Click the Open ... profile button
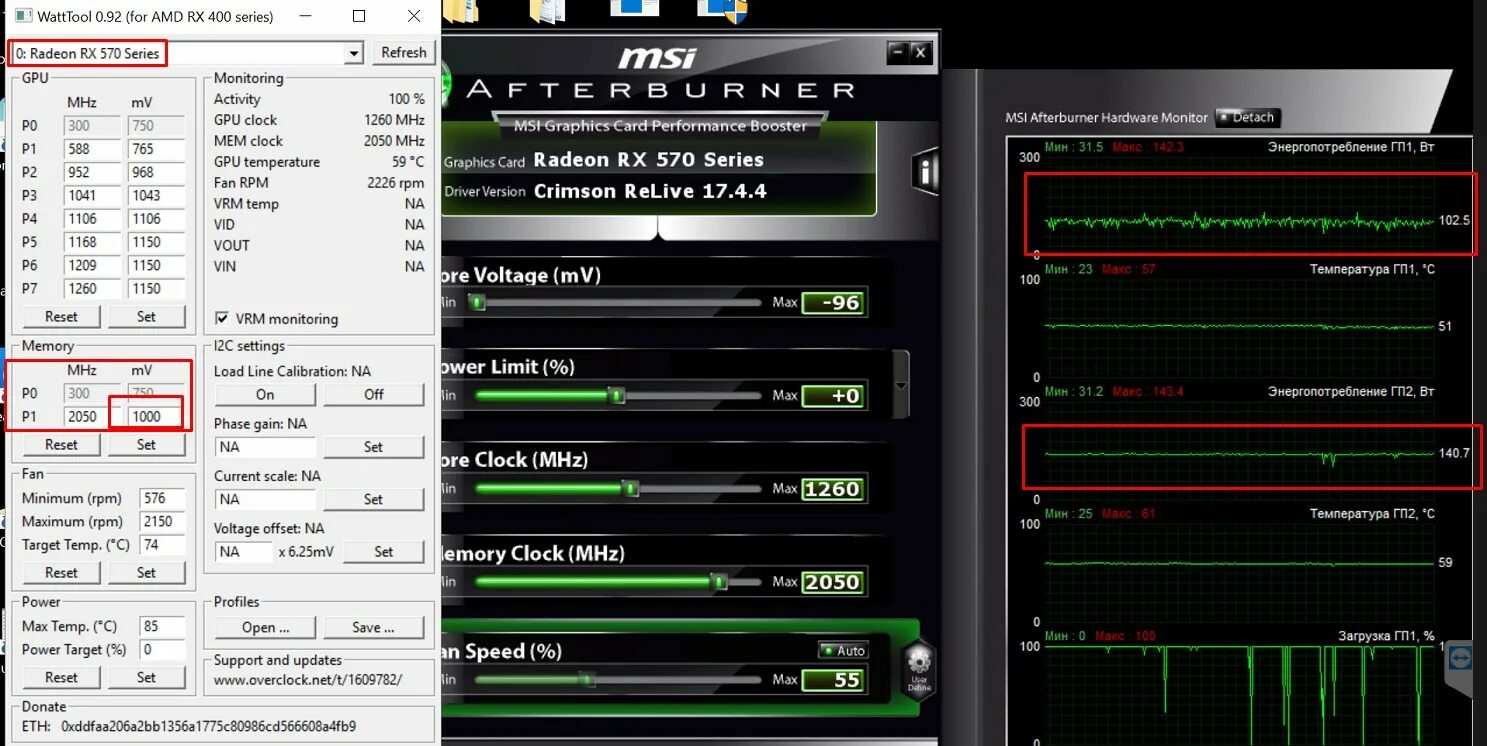 pyautogui.click(x=265, y=627)
